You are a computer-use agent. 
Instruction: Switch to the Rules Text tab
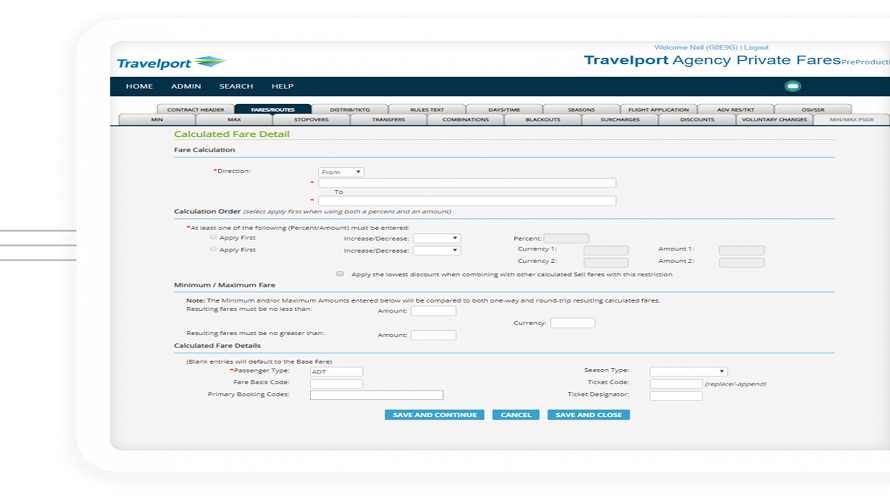[x=427, y=110]
